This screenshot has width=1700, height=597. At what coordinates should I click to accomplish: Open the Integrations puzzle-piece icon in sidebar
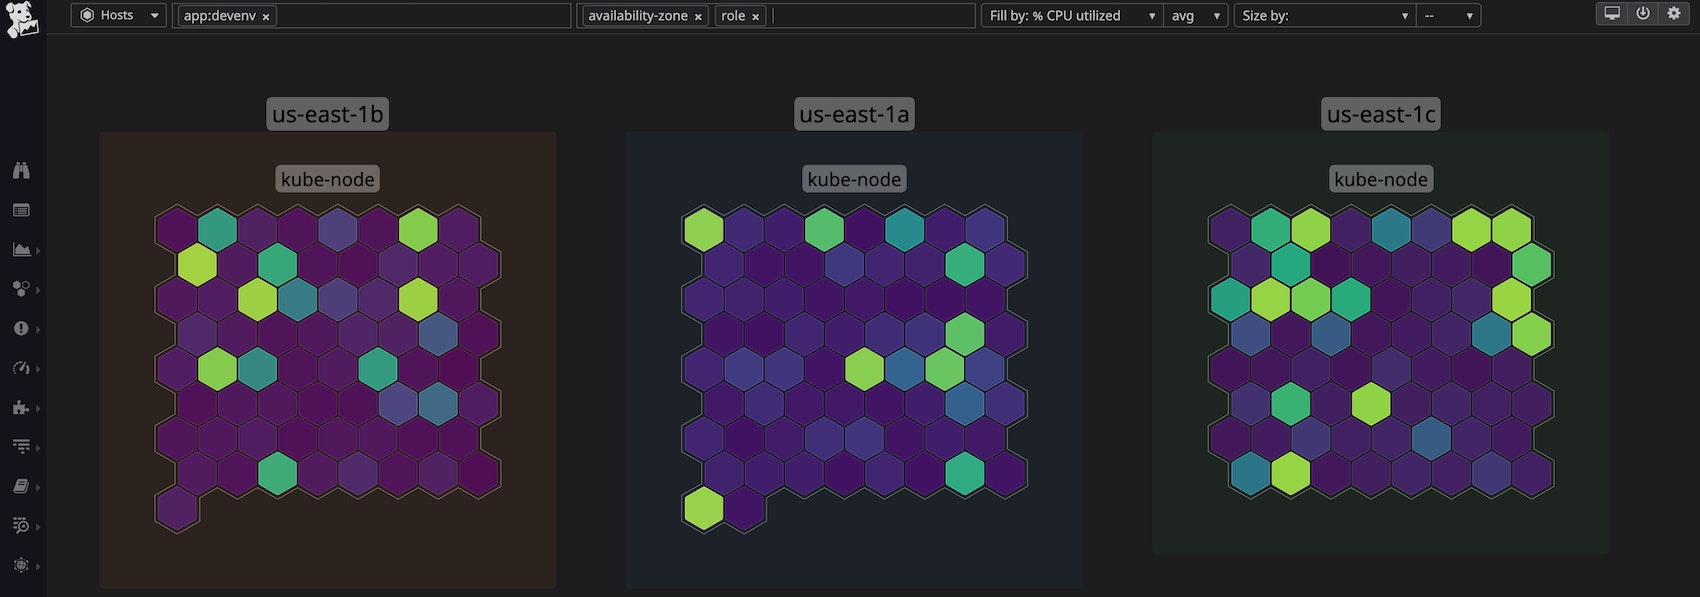pos(21,407)
